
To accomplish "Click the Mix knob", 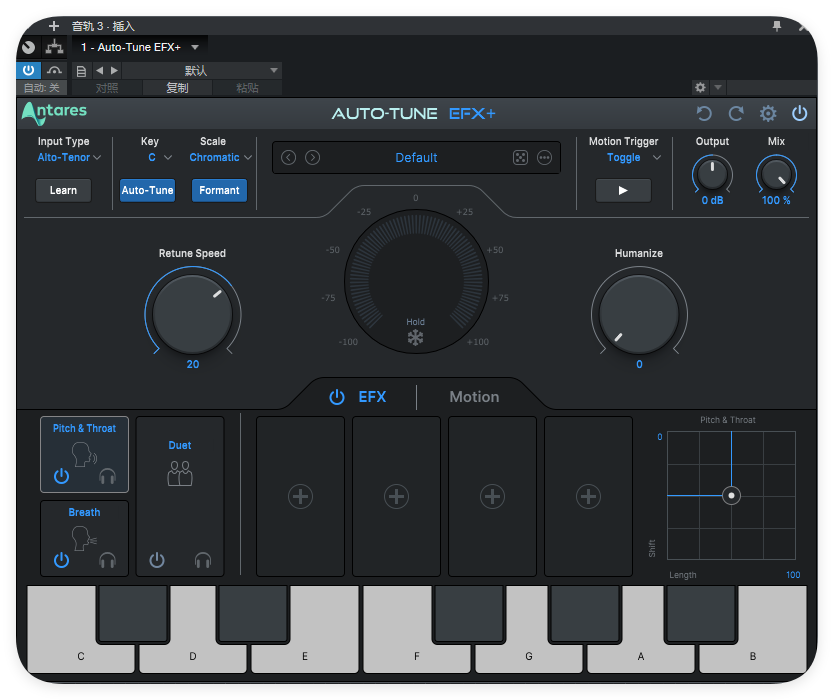I will coord(776,175).
